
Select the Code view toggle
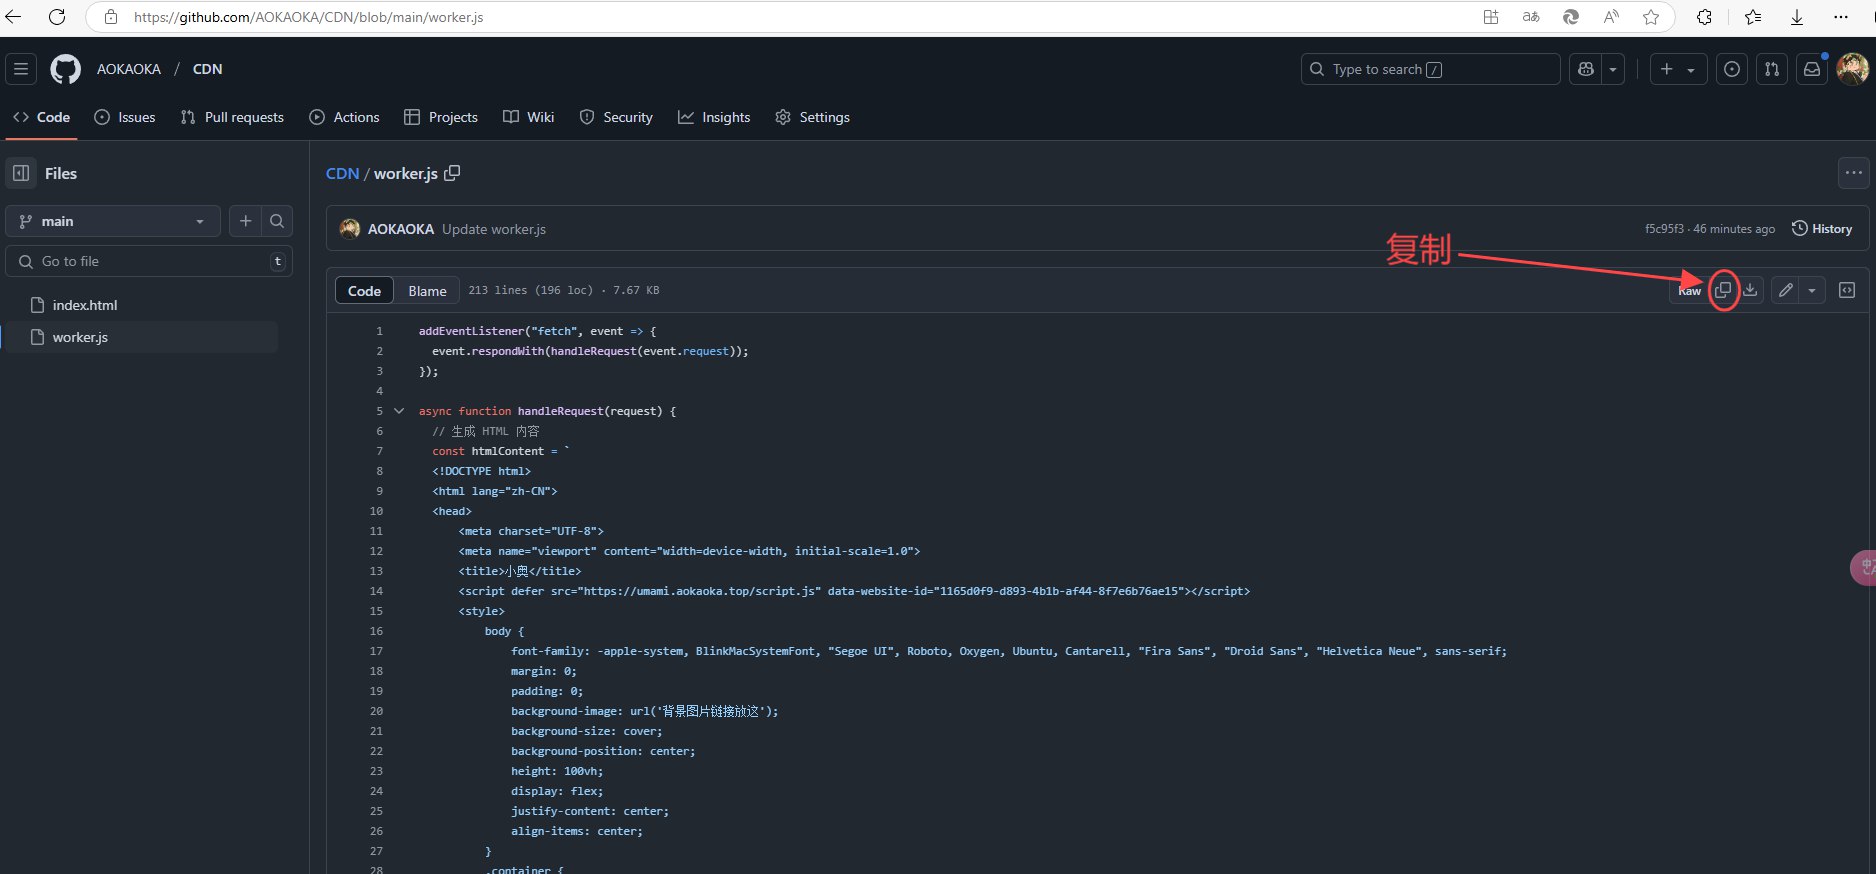(364, 291)
